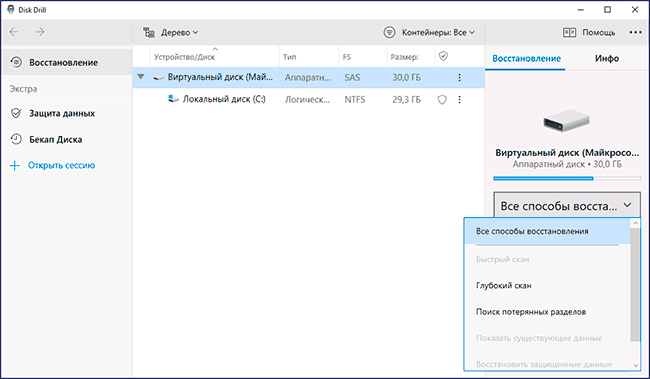This screenshot has width=650, height=379.
Task: Minimize the Disk Drill window
Action: coord(580,10)
